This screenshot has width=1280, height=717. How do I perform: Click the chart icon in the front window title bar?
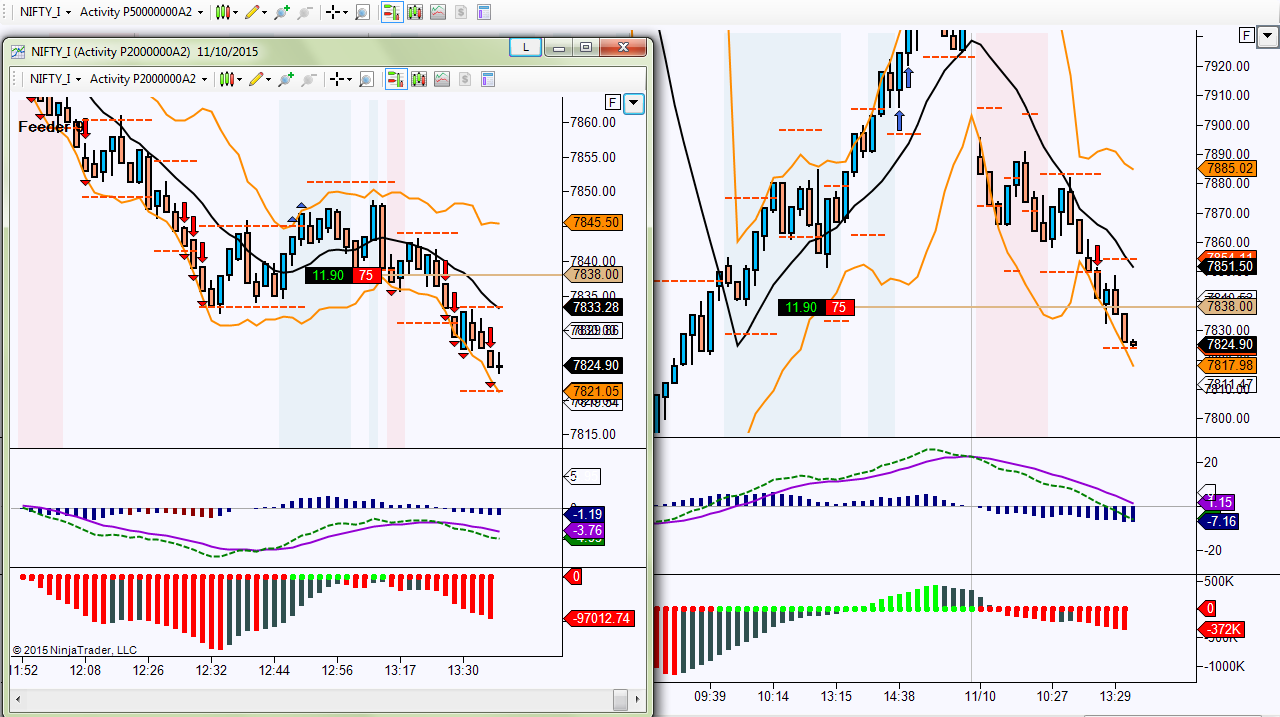[18, 50]
